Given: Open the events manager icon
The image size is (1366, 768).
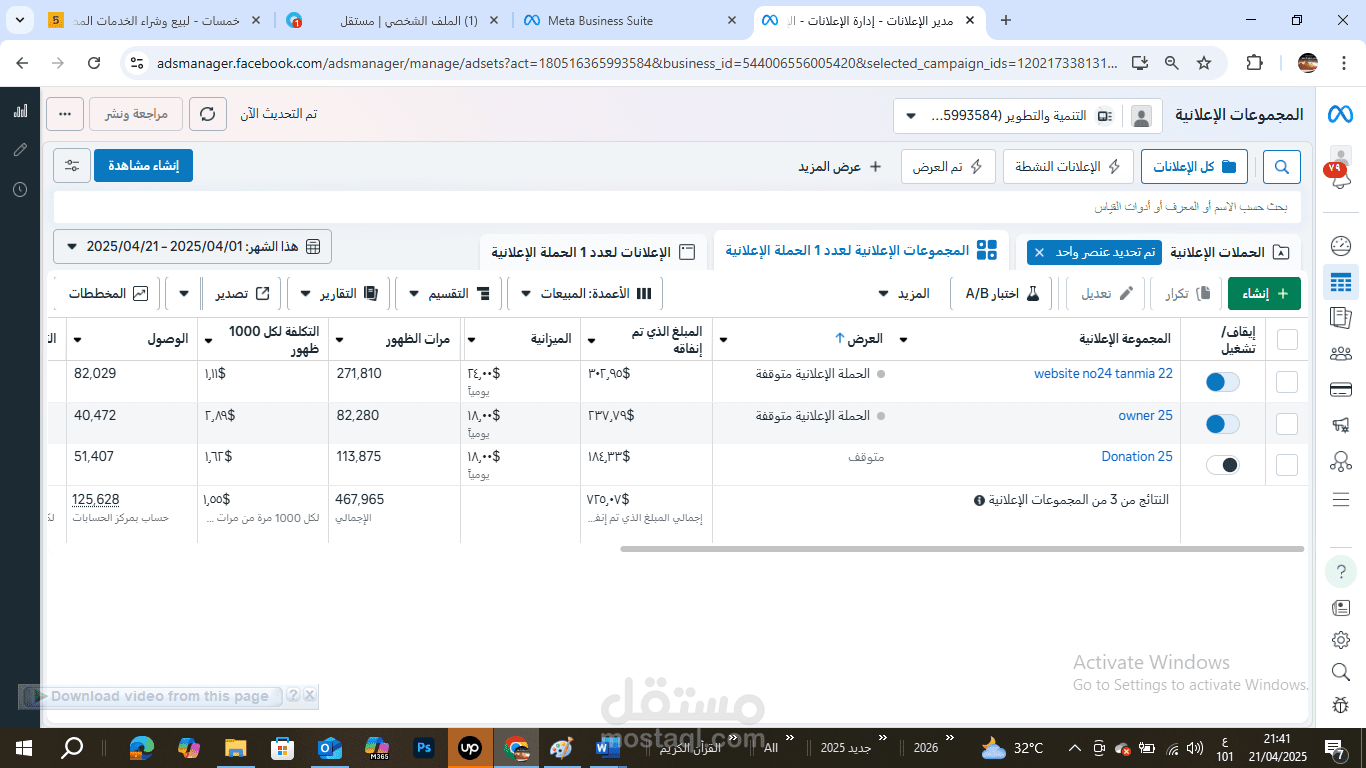Looking at the screenshot, I should pos(1341,461).
